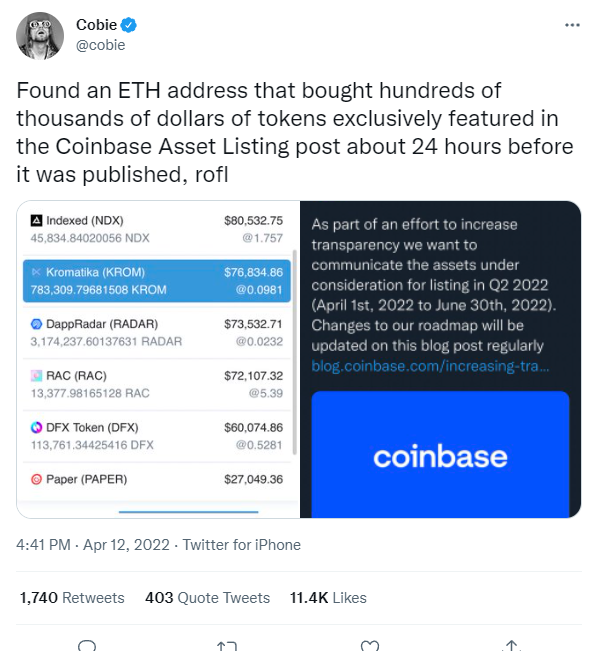Image resolution: width=593 pixels, height=651 pixels.
Task: Open the @cobie handle link
Action: 100,45
